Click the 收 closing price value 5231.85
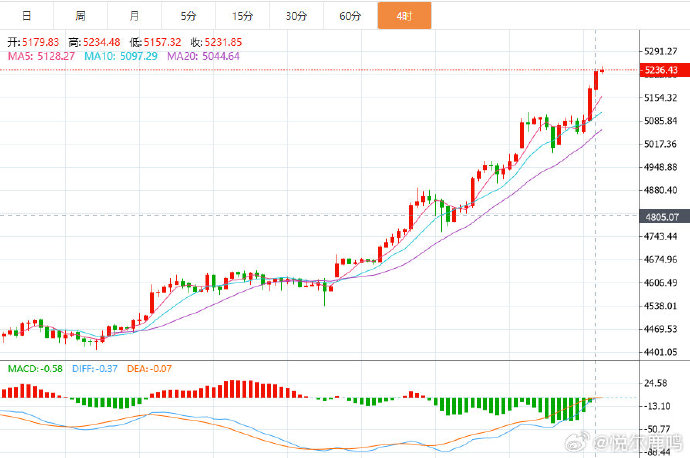690x458 pixels. (x=220, y=42)
